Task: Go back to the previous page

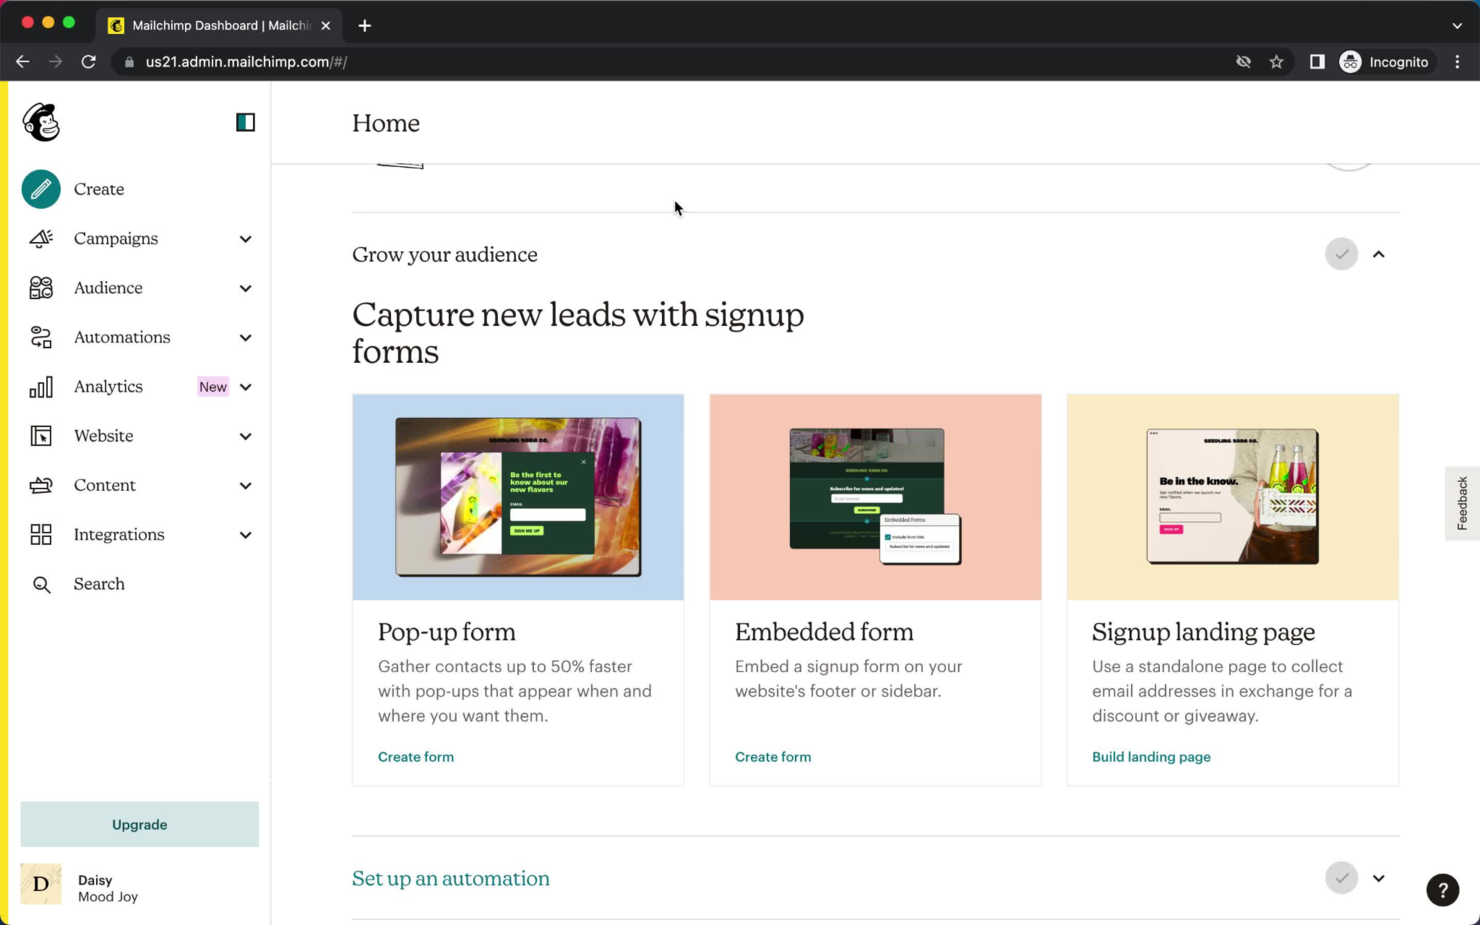Action: [x=22, y=62]
